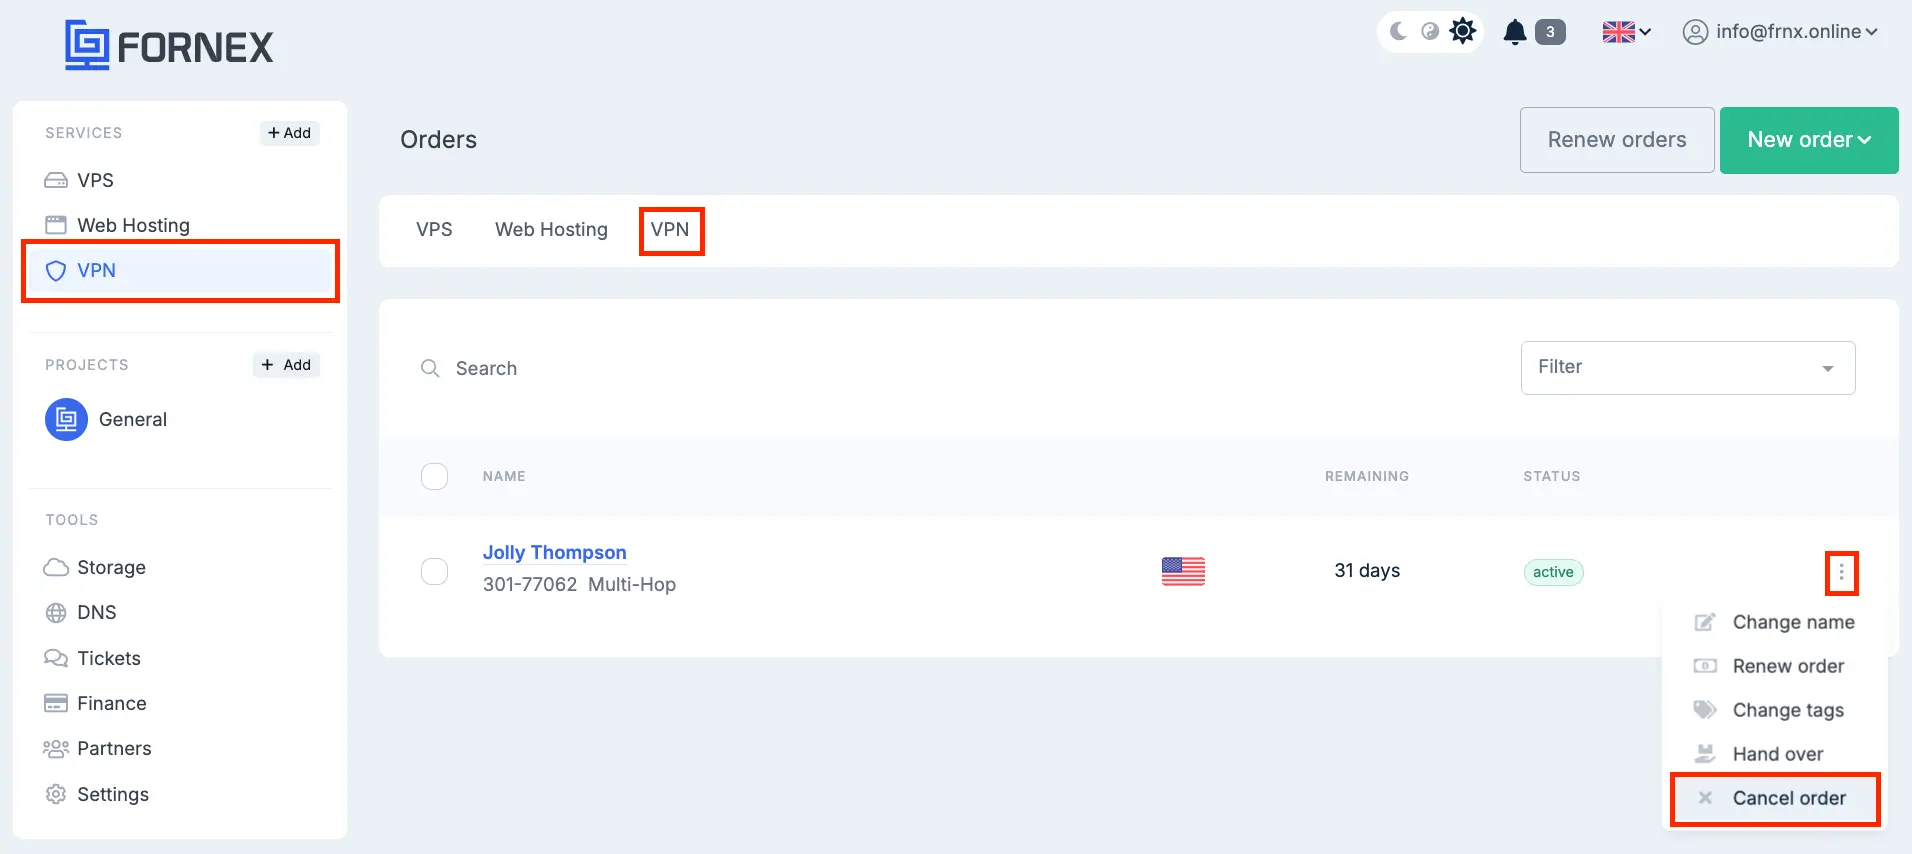The image size is (1912, 854).
Task: Click the search magnifier icon
Action: pyautogui.click(x=430, y=368)
